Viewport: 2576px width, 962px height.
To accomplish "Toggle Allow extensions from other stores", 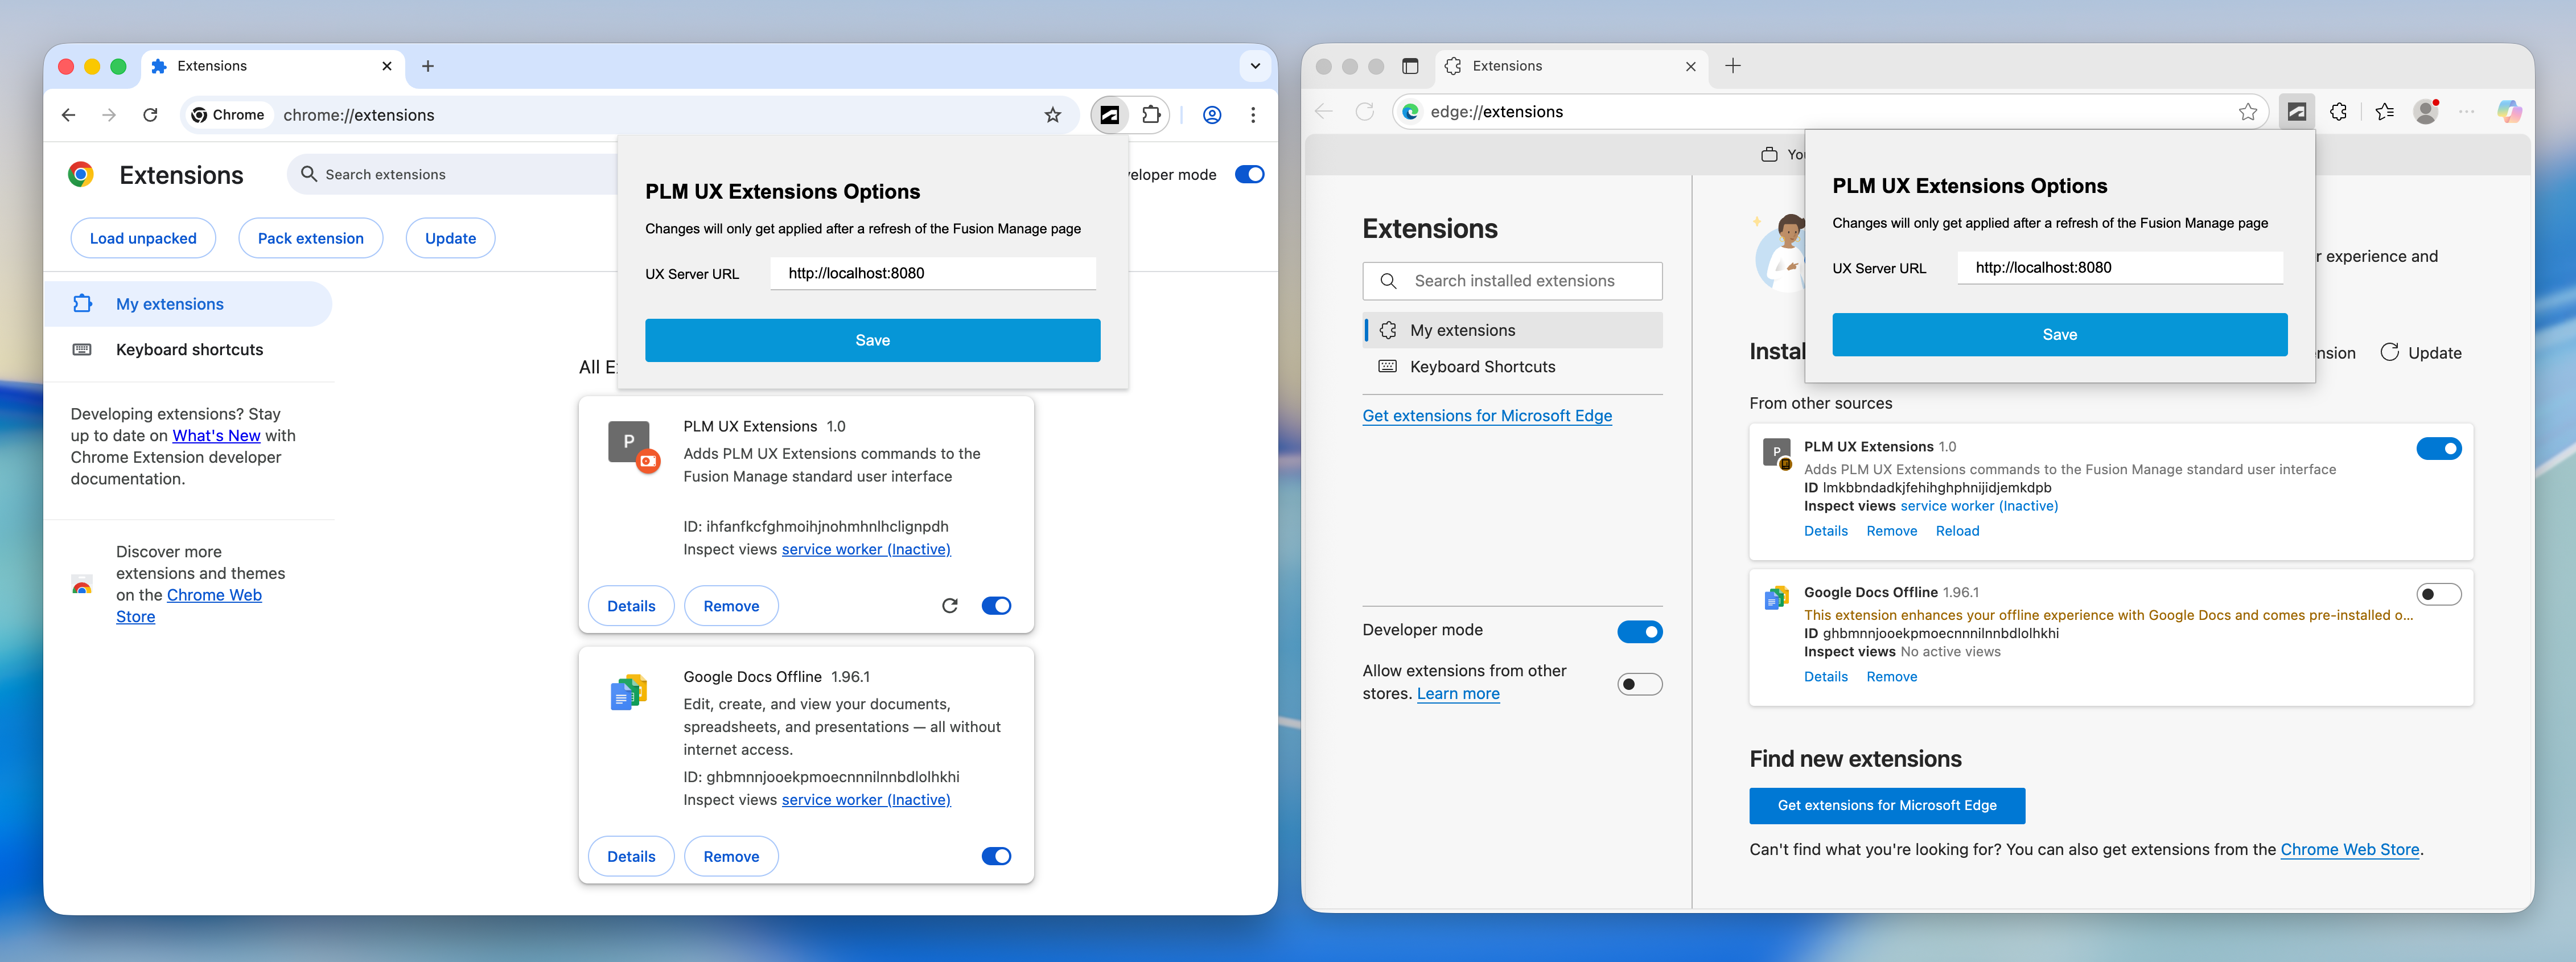I will 1639,685.
